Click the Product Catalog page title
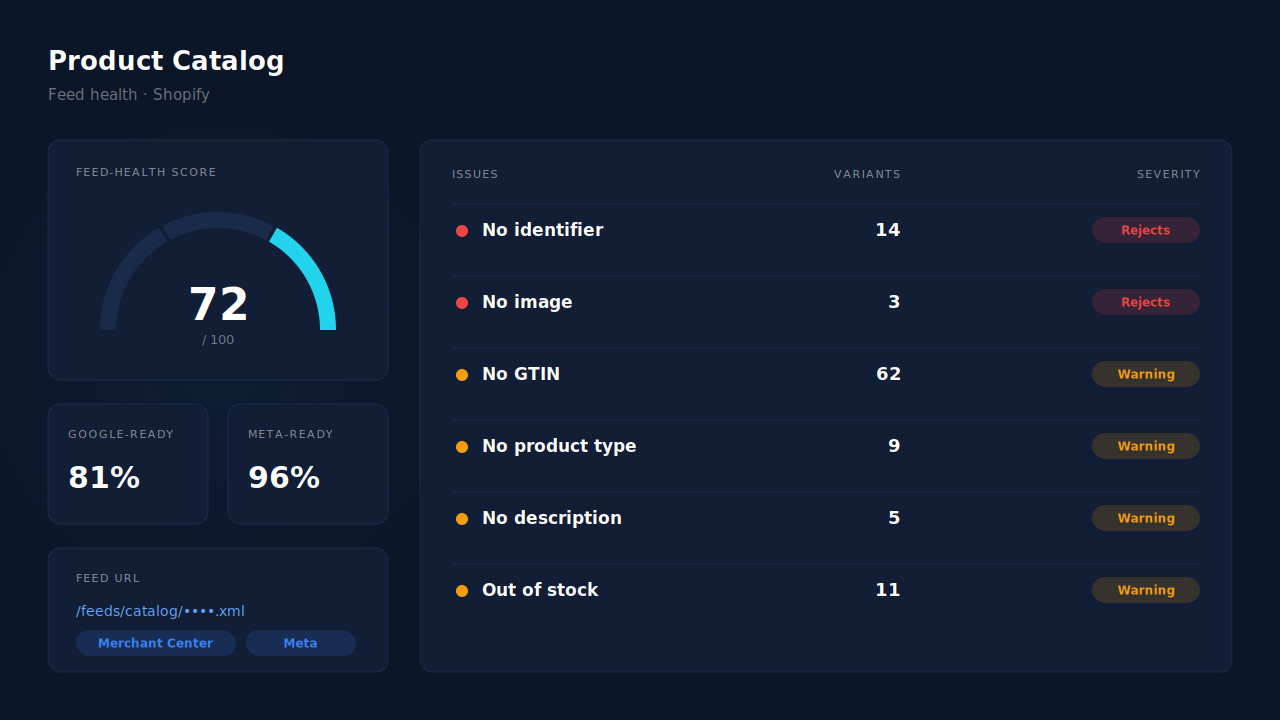Image resolution: width=1280 pixels, height=720 pixels. tap(166, 61)
